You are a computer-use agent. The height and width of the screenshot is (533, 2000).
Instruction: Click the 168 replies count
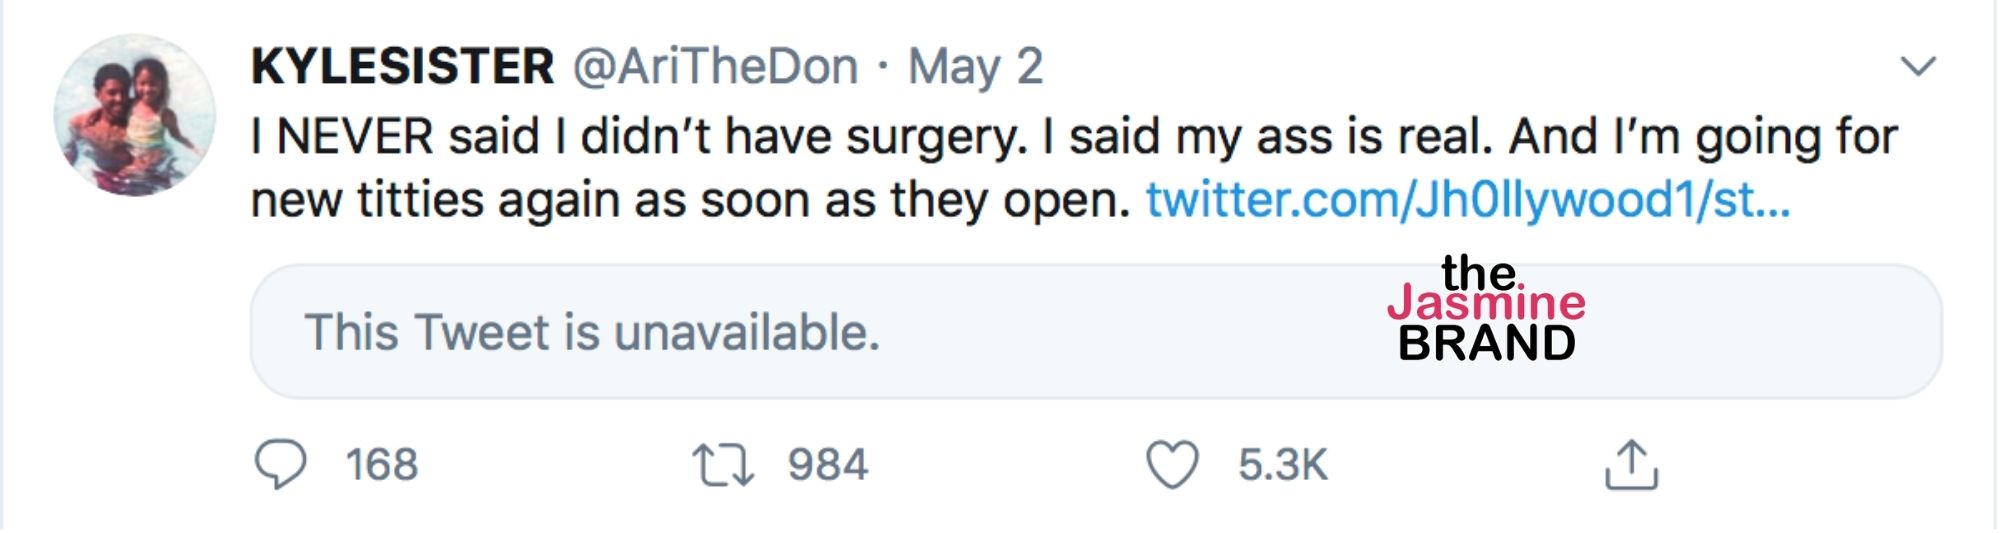pos(381,465)
